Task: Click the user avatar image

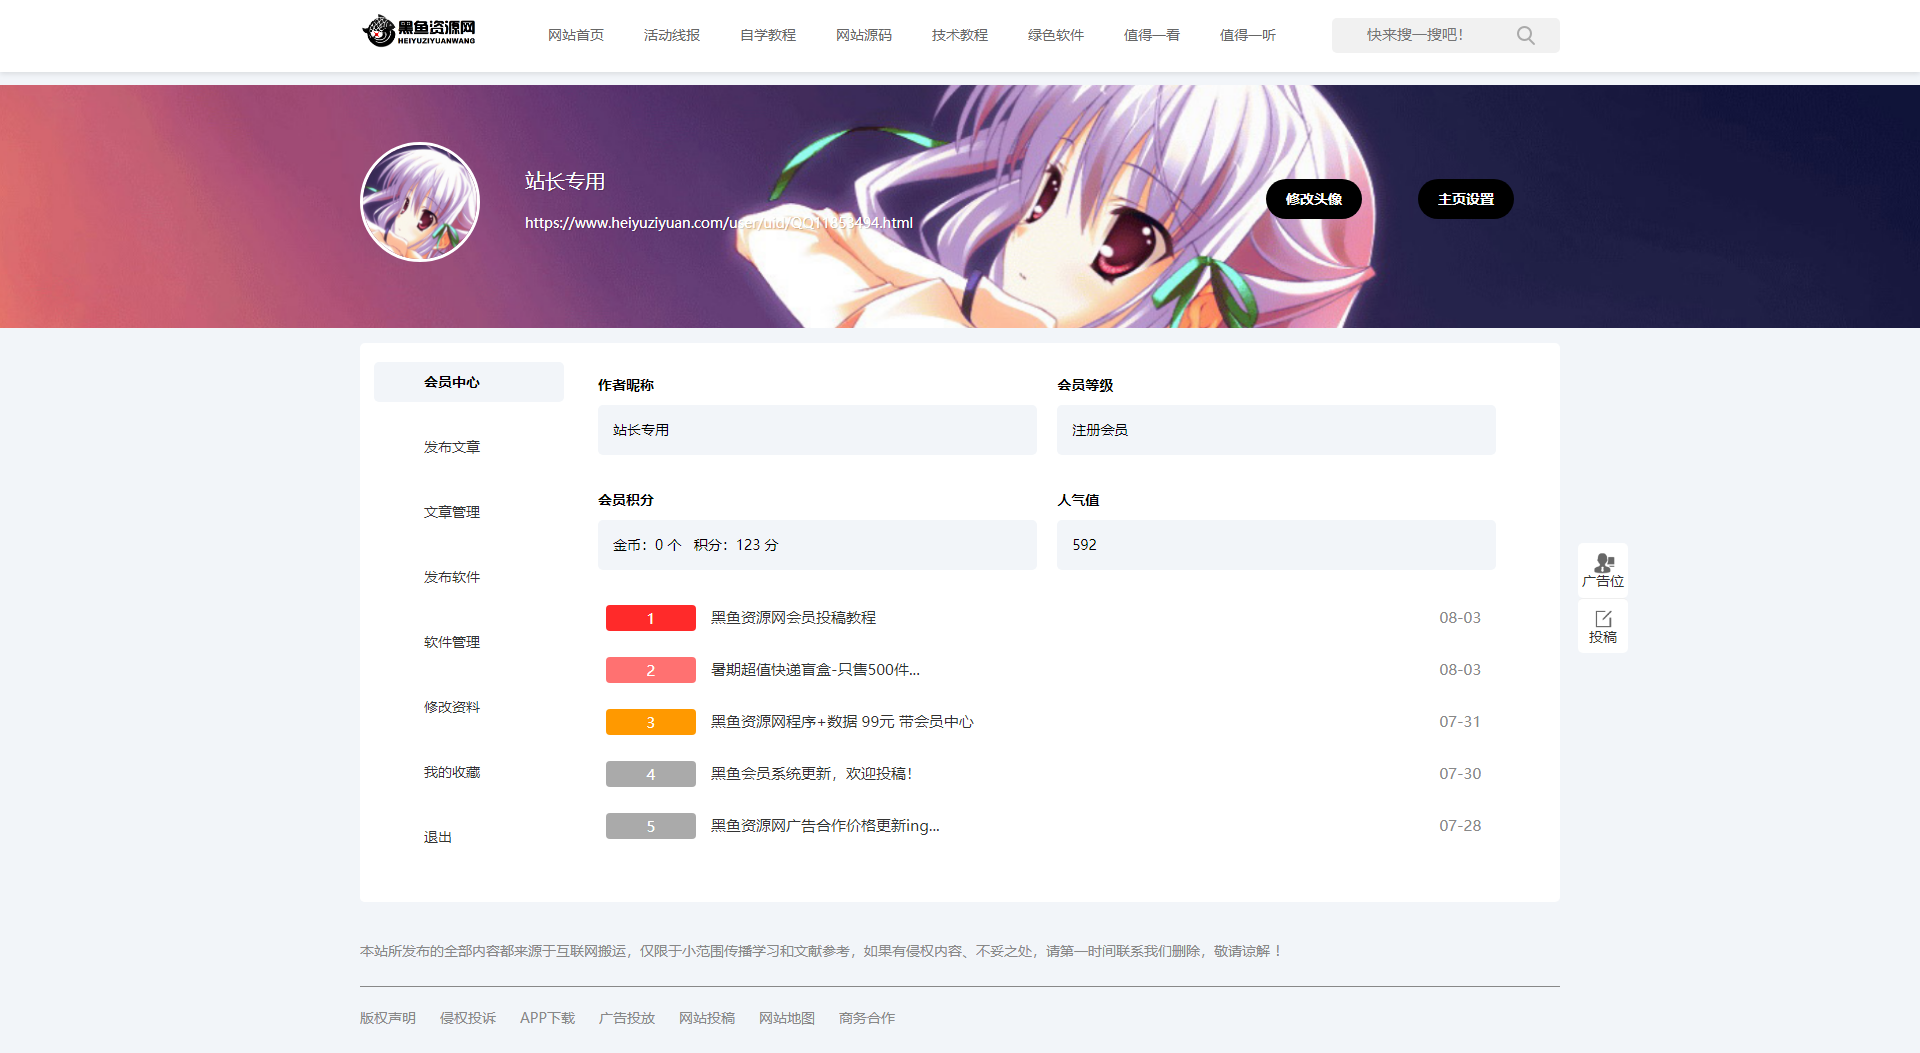Action: click(x=419, y=201)
